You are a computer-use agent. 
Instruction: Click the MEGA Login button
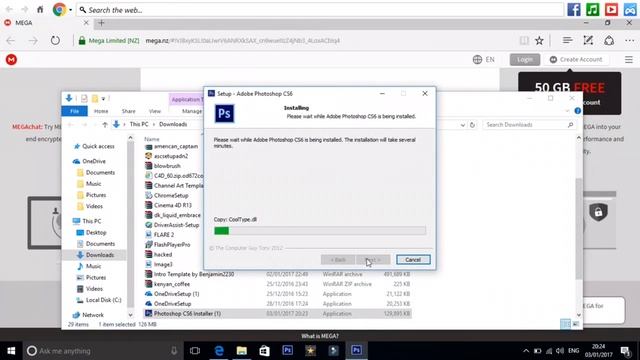tap(525, 60)
